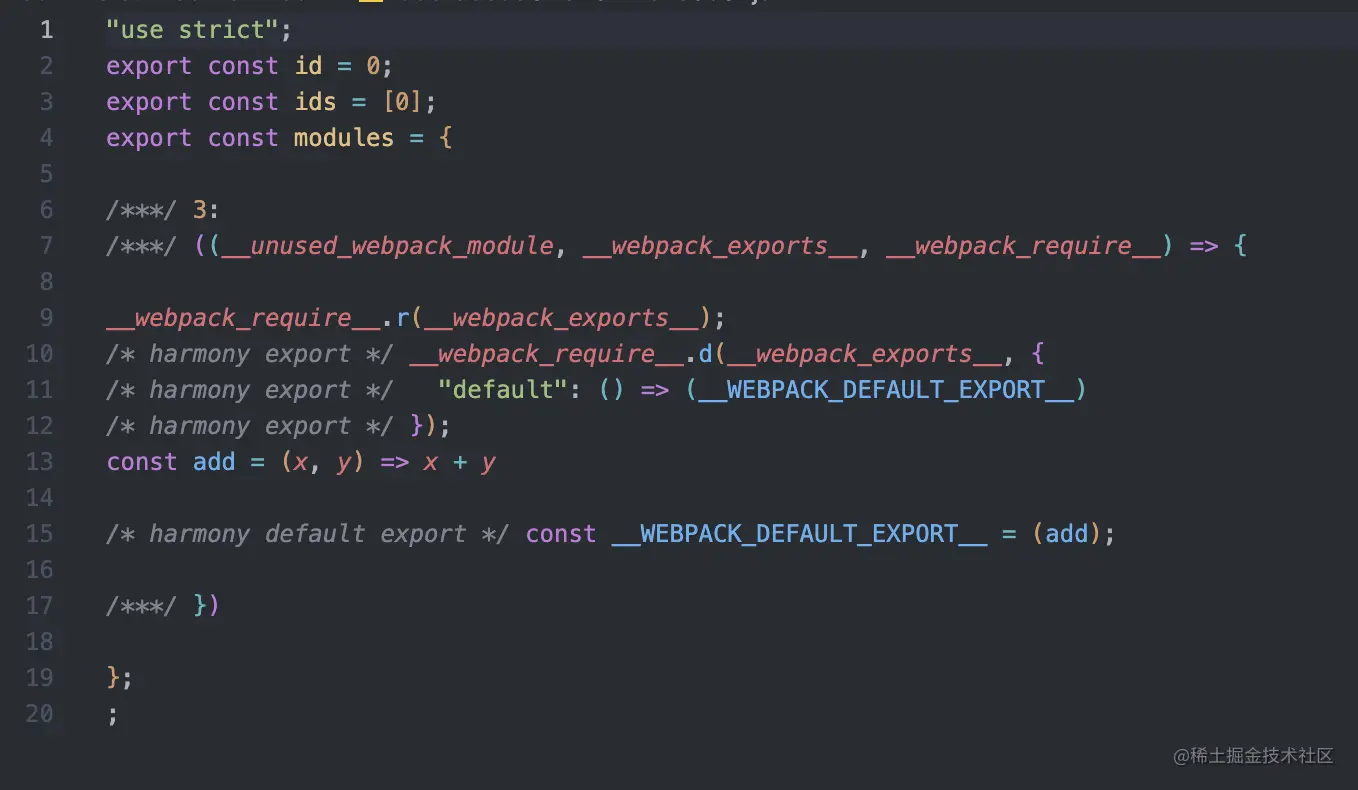Click (add) at end of line 15

(1067, 534)
